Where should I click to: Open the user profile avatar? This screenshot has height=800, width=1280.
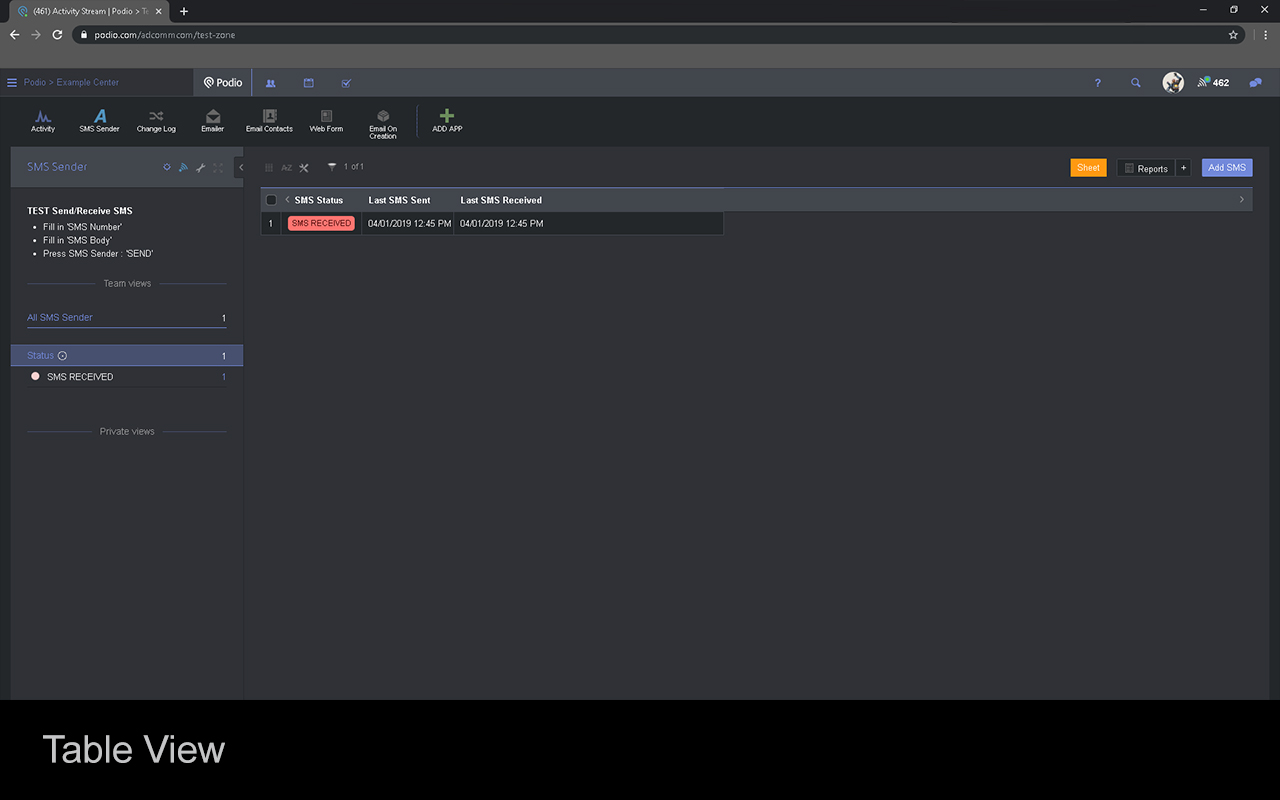coord(1173,83)
